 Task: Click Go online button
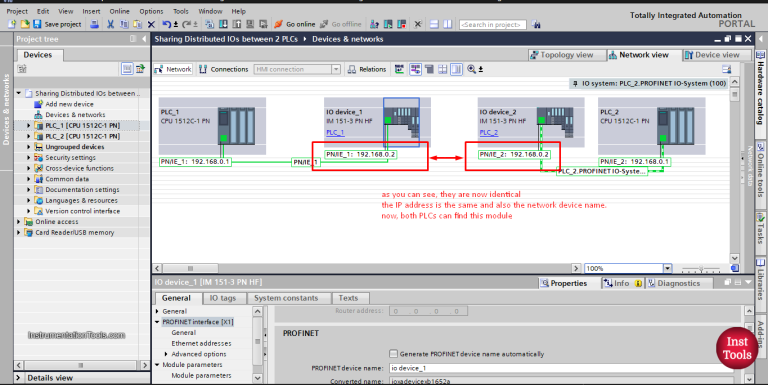[295, 24]
